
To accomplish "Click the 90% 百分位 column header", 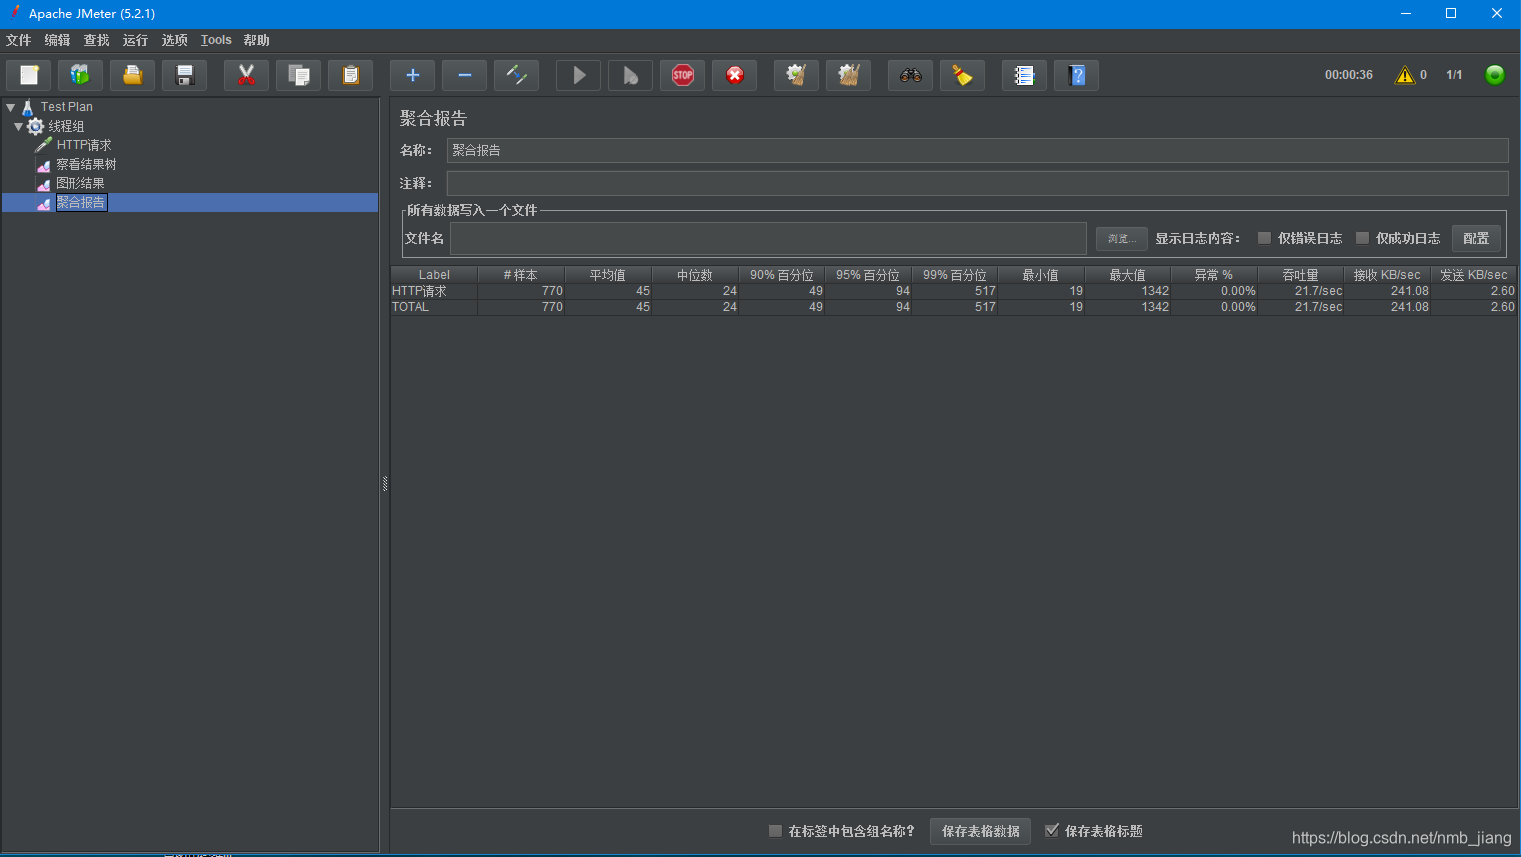I will 782,274.
